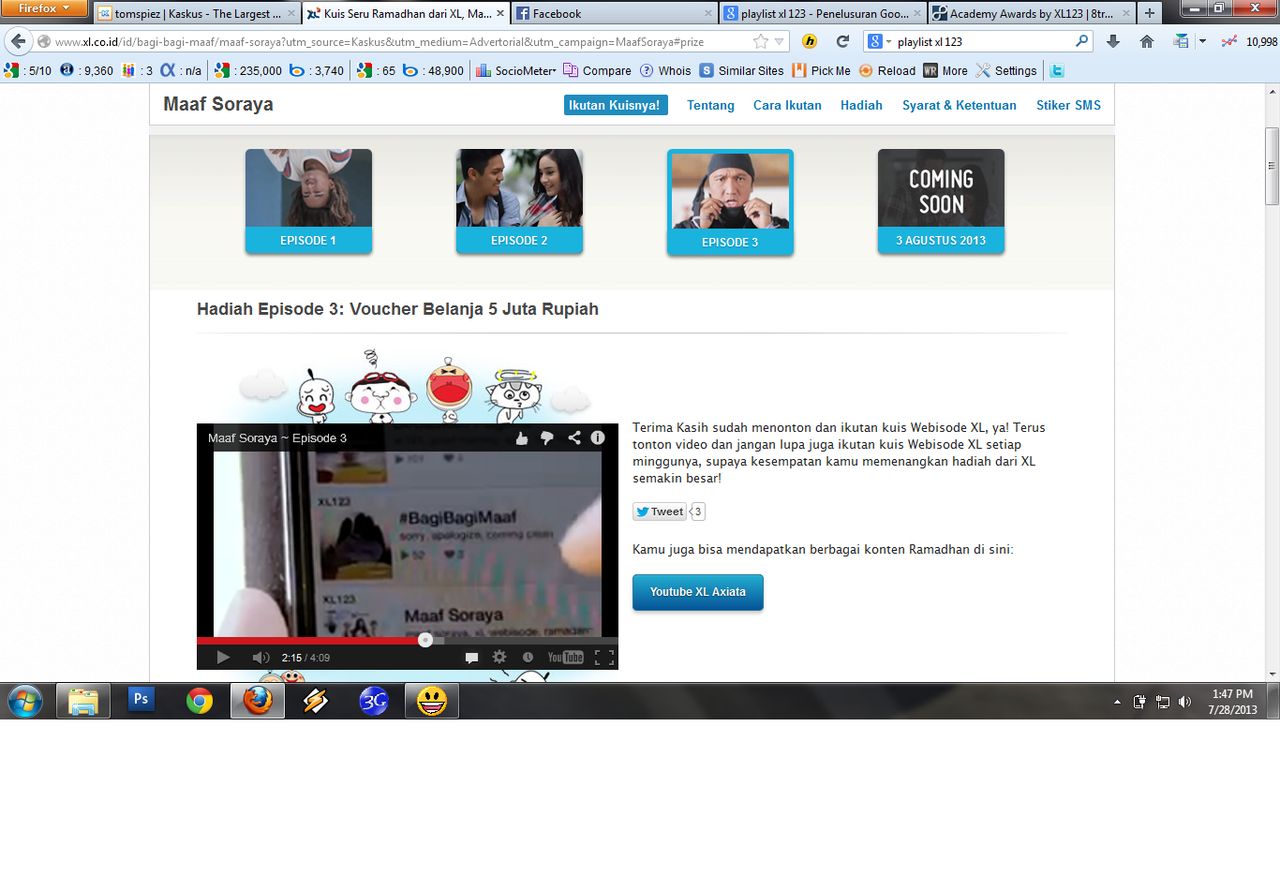Switch the video to fullscreen
Image resolution: width=1280 pixels, height=875 pixels.
(604, 657)
